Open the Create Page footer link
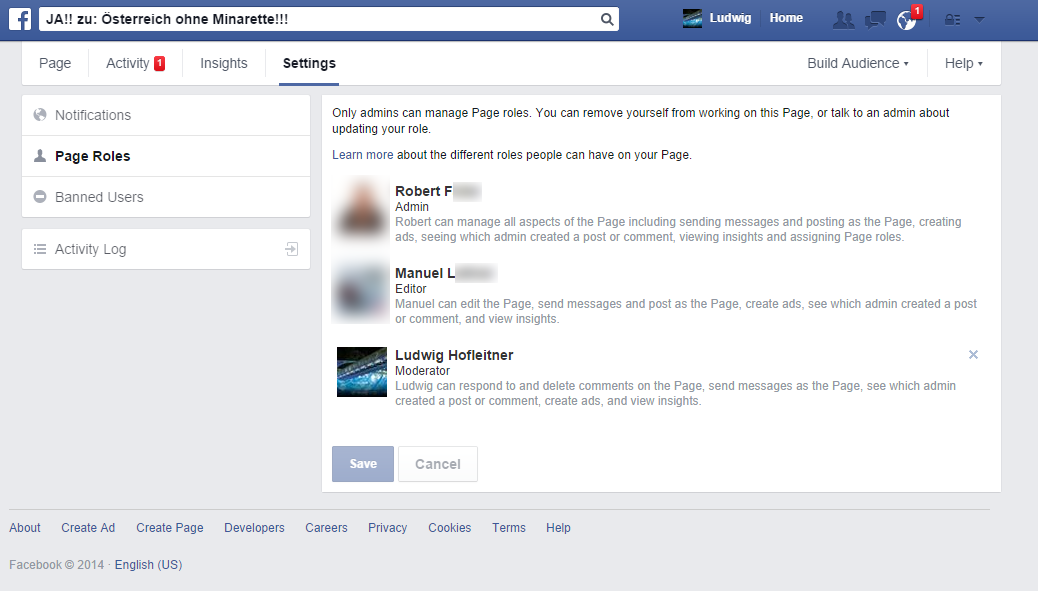 [169, 528]
